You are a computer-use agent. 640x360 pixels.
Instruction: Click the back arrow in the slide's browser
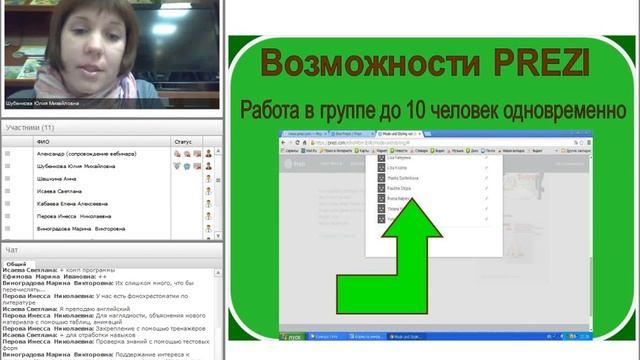coord(284,142)
